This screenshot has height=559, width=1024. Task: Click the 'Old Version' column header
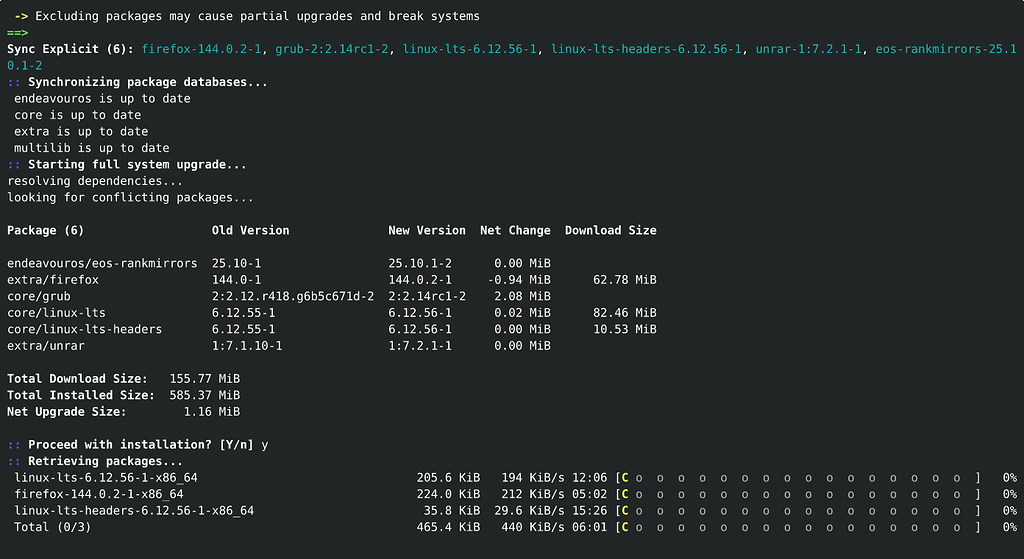coord(250,230)
